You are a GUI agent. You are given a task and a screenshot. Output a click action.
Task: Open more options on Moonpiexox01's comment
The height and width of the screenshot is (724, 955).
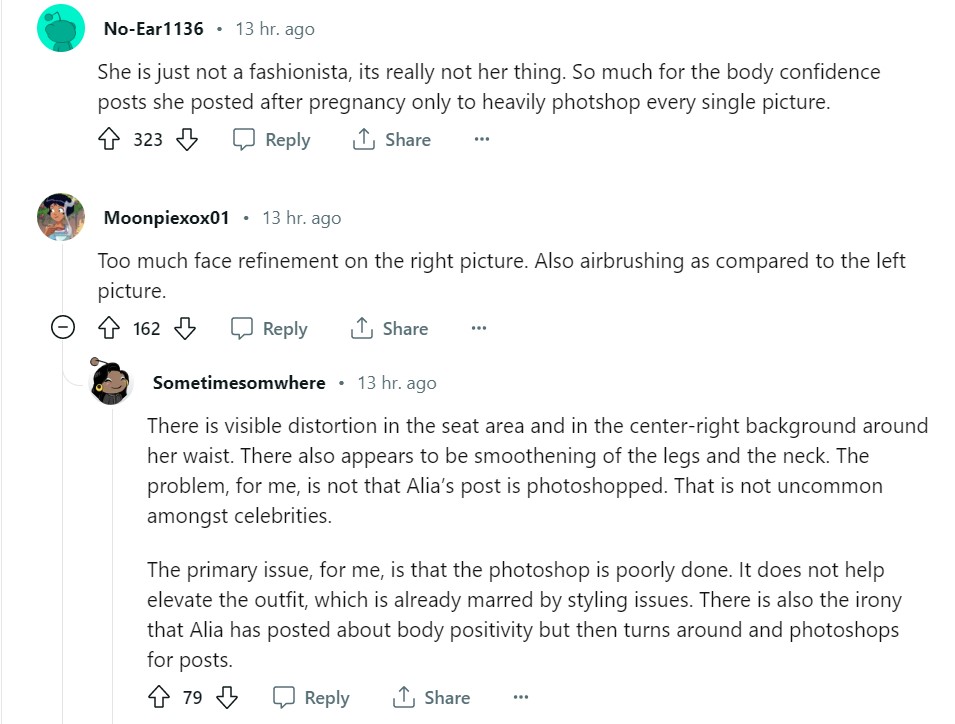point(479,328)
